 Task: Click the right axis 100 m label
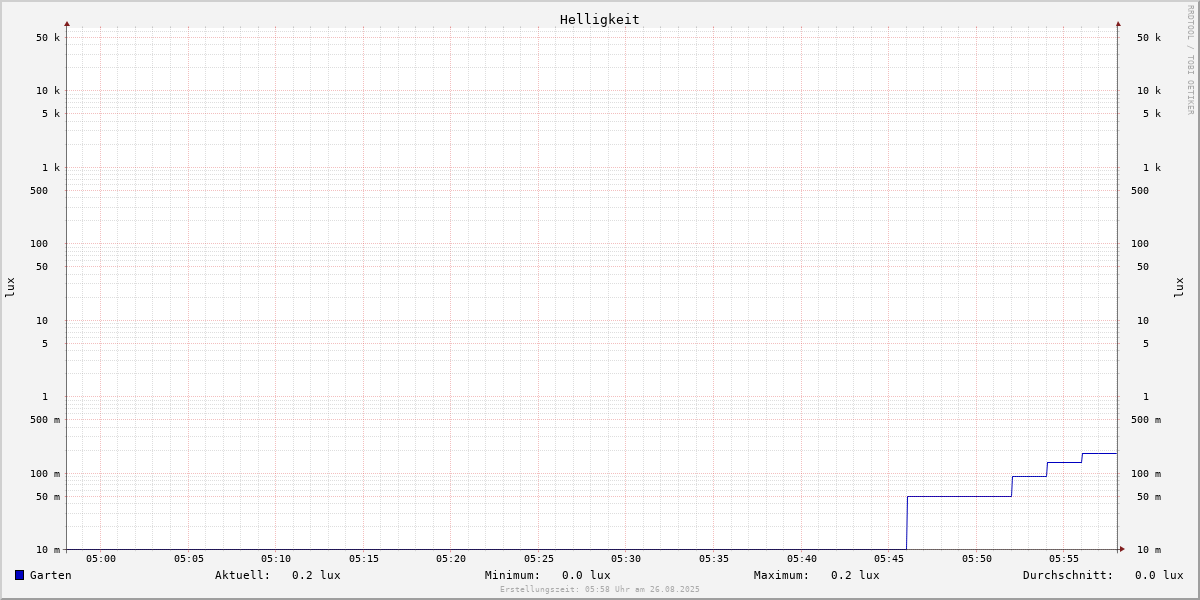(1146, 474)
